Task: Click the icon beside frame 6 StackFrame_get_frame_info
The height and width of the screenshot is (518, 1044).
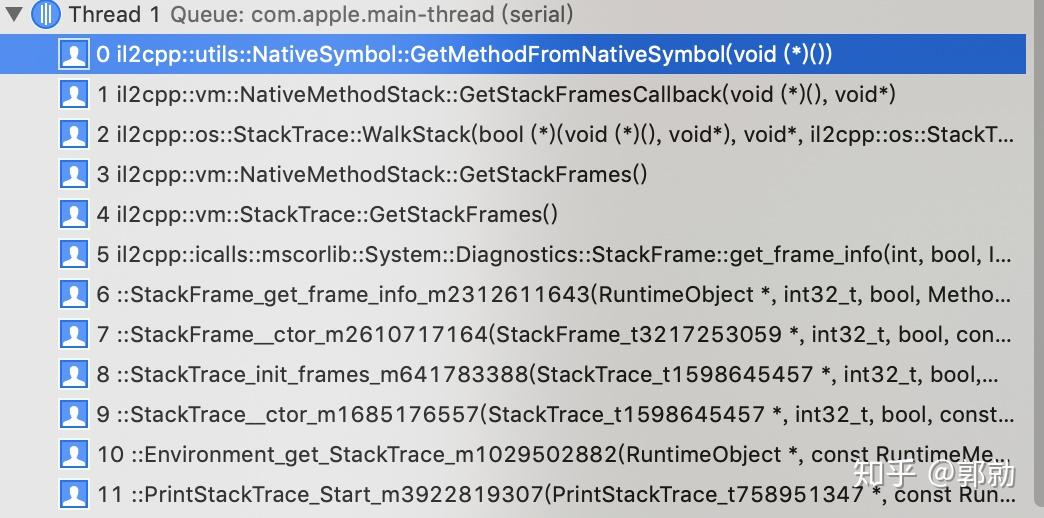Action: [x=74, y=295]
